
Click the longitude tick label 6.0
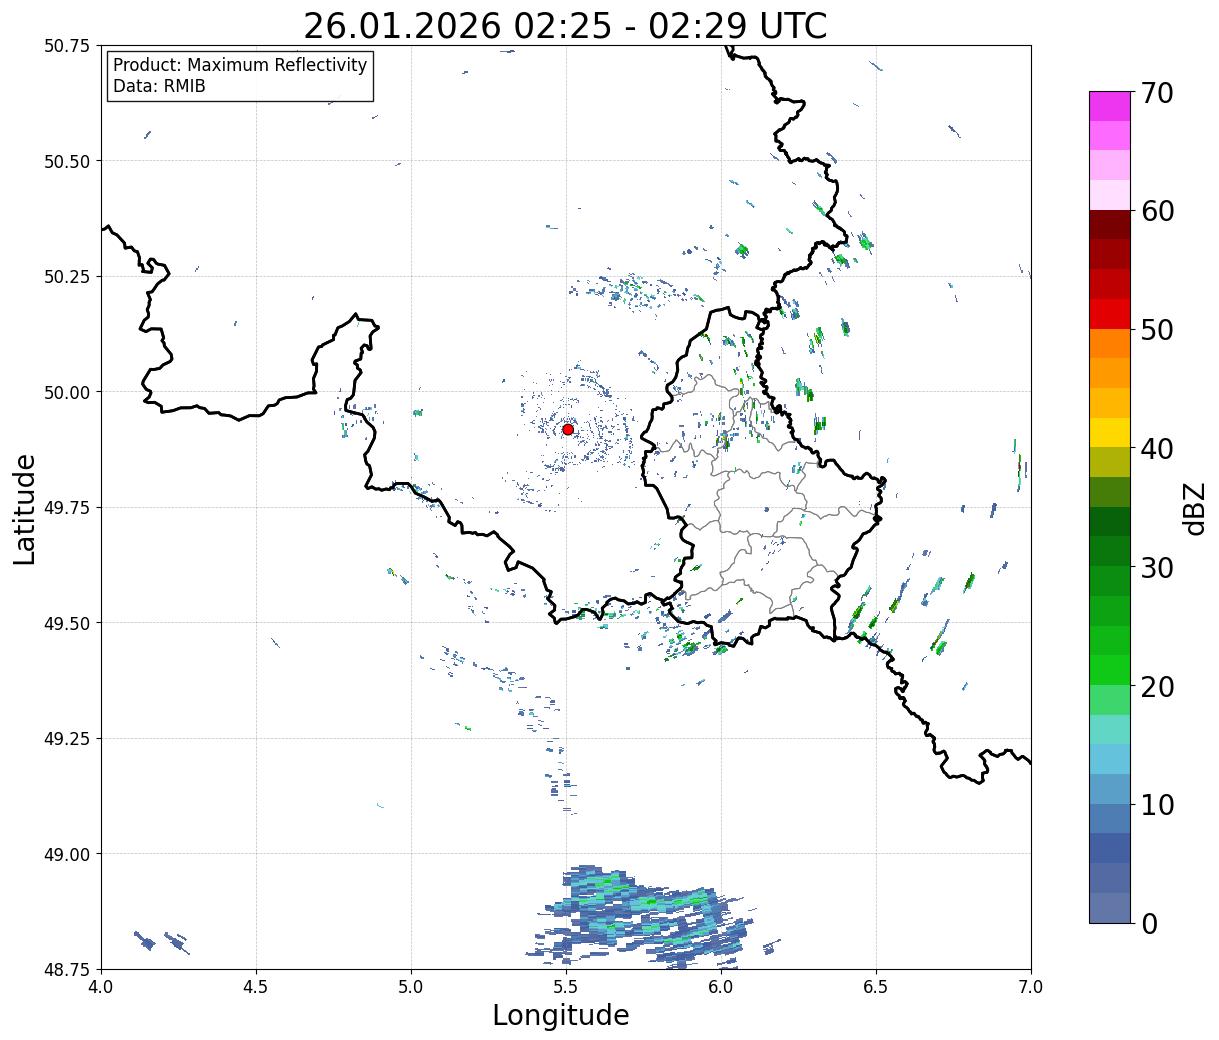coord(721,987)
